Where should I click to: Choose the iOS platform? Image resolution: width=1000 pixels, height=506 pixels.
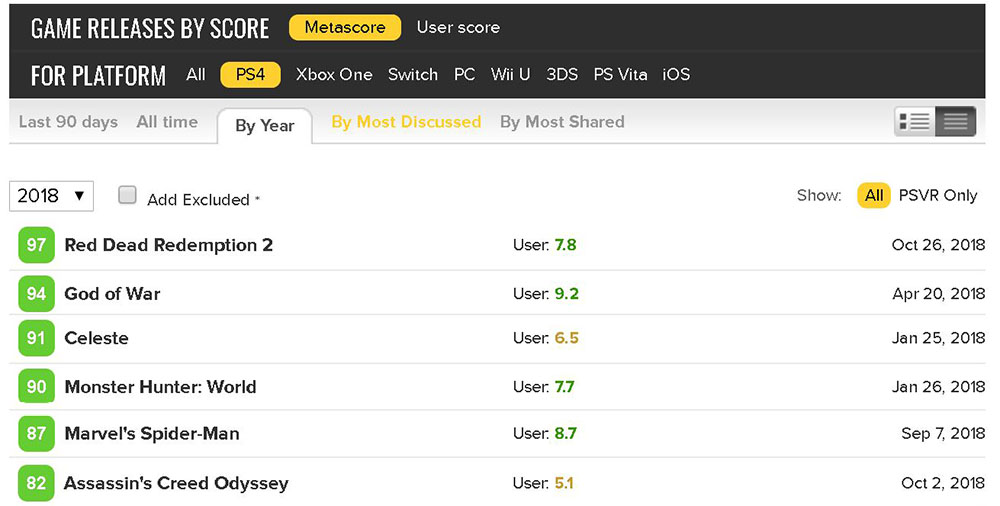676,75
